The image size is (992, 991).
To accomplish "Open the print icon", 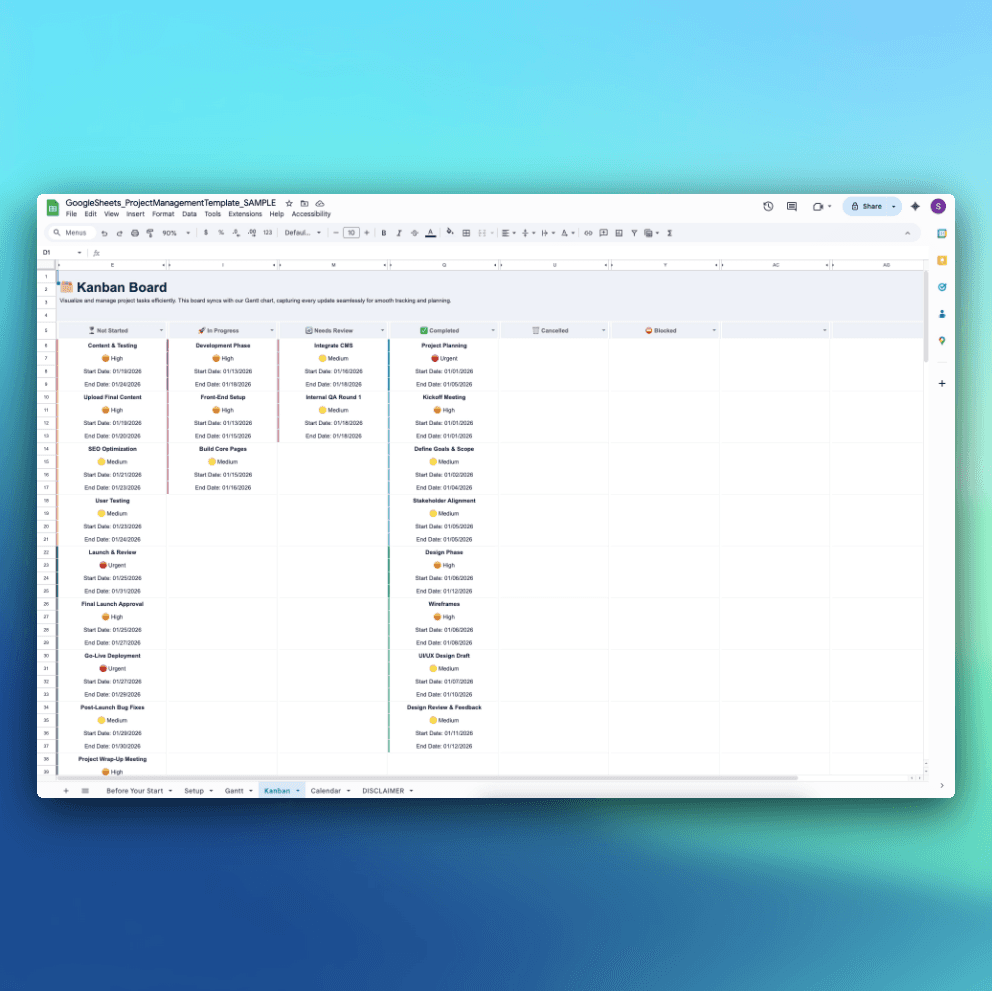I will (133, 232).
